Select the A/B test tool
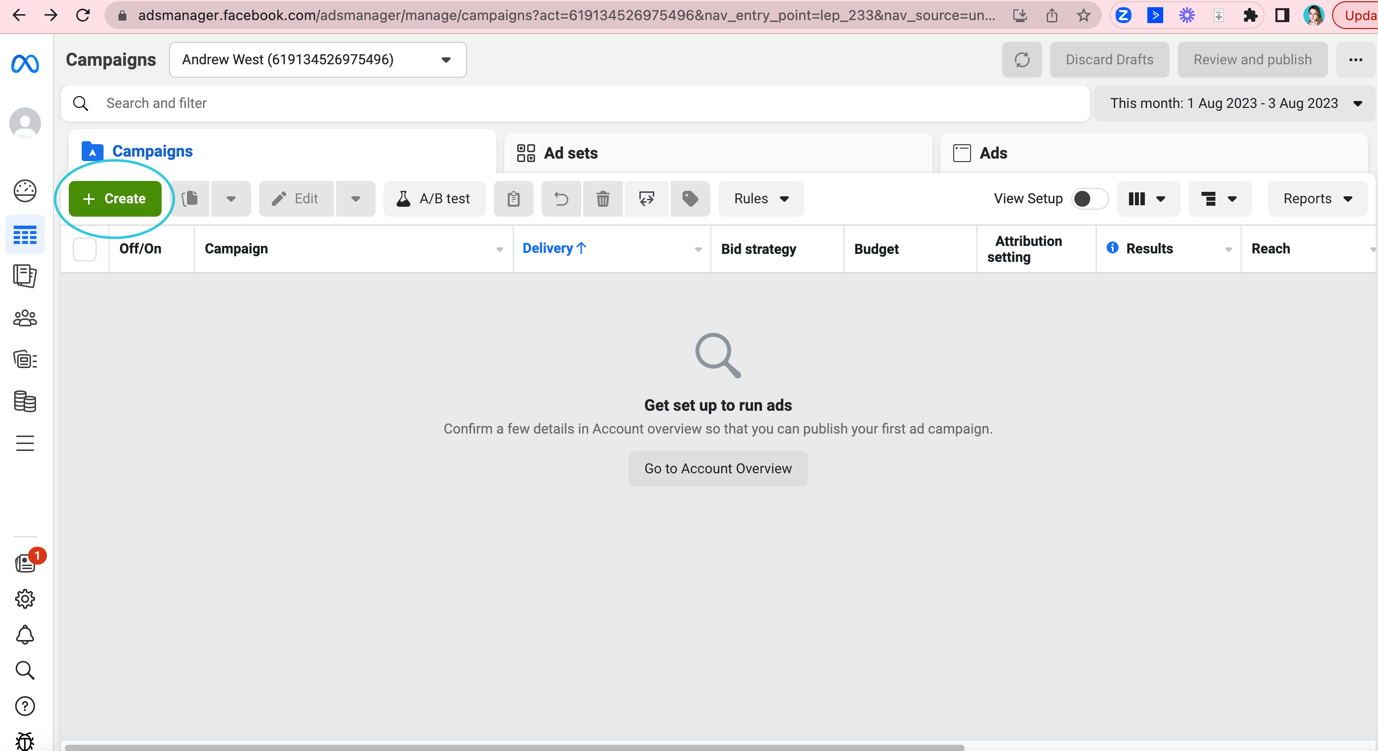This screenshot has width=1378, height=751. [434, 198]
